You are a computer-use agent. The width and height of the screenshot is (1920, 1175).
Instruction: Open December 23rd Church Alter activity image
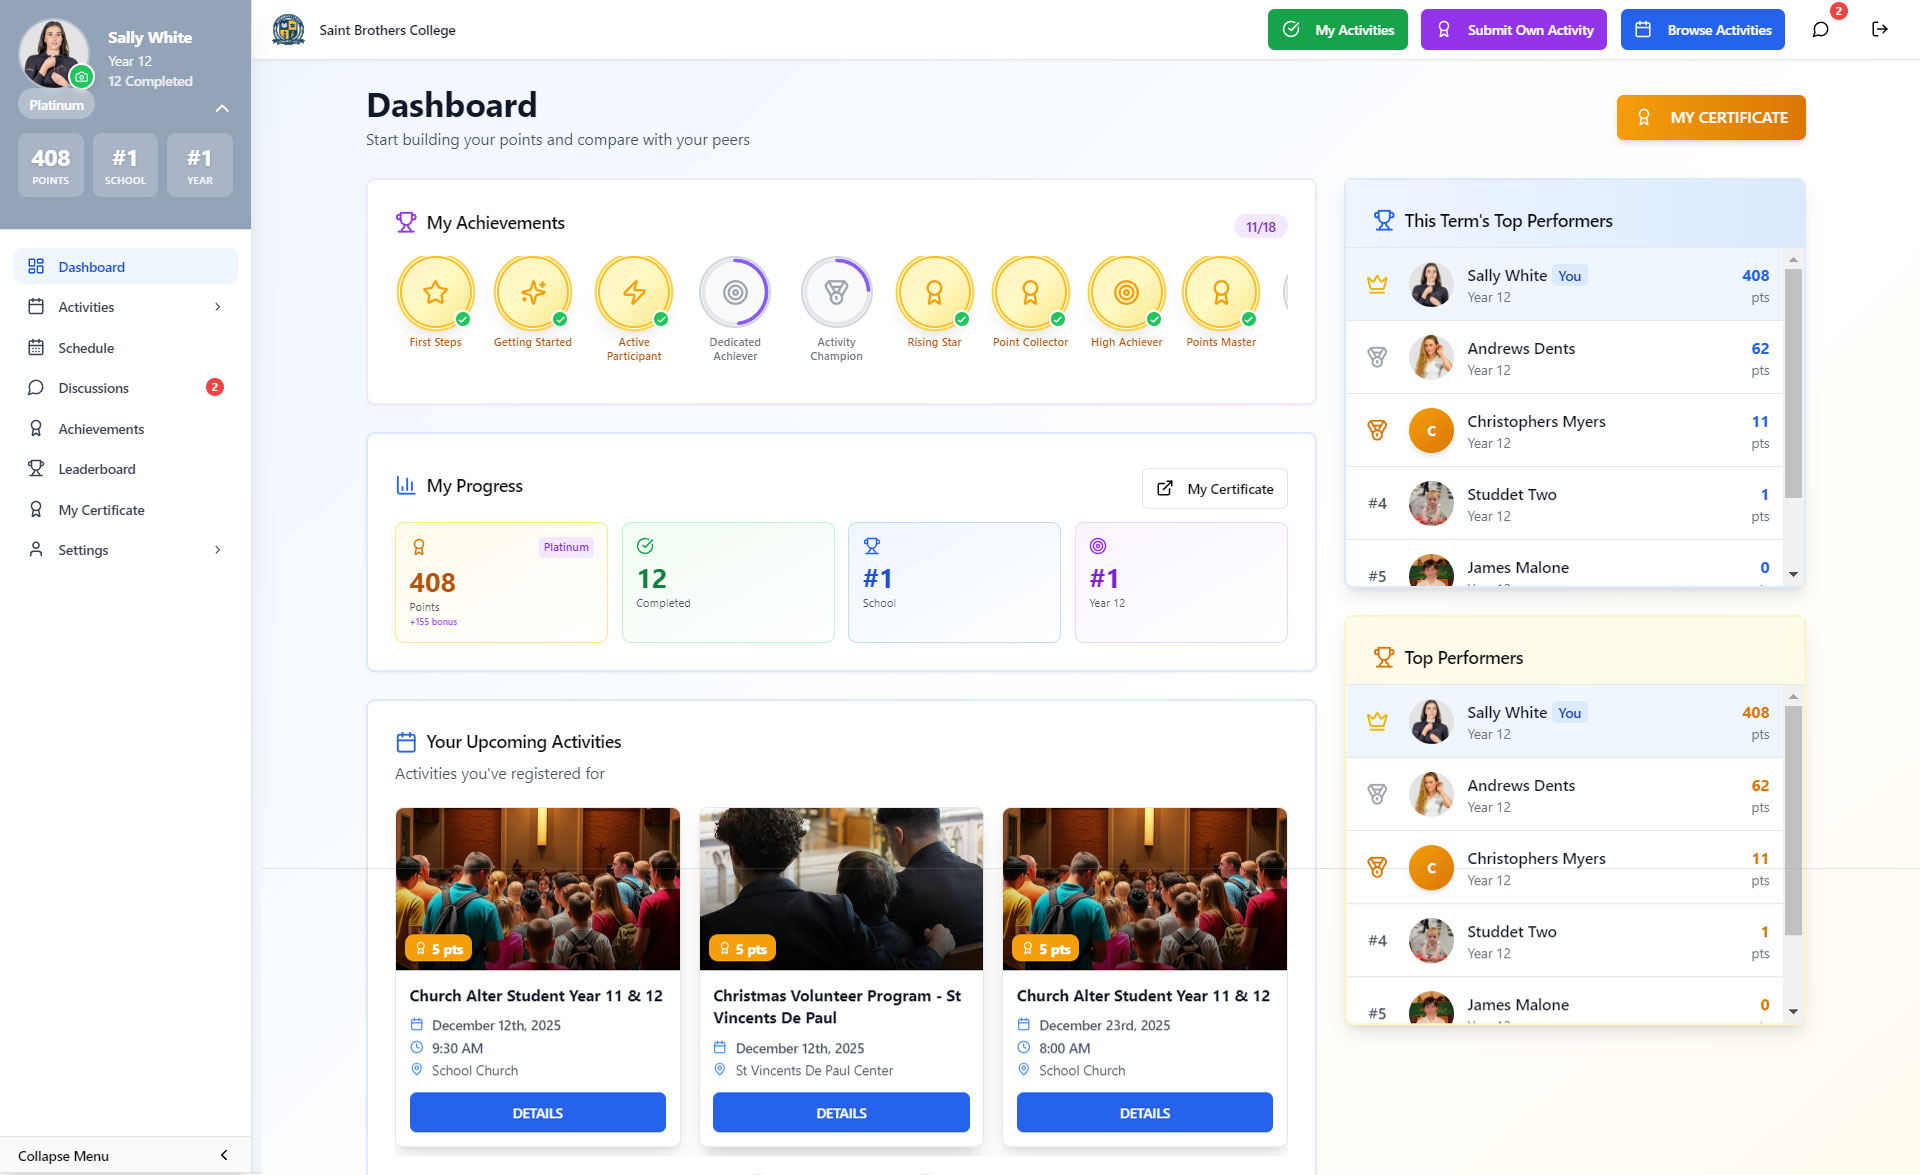1144,888
